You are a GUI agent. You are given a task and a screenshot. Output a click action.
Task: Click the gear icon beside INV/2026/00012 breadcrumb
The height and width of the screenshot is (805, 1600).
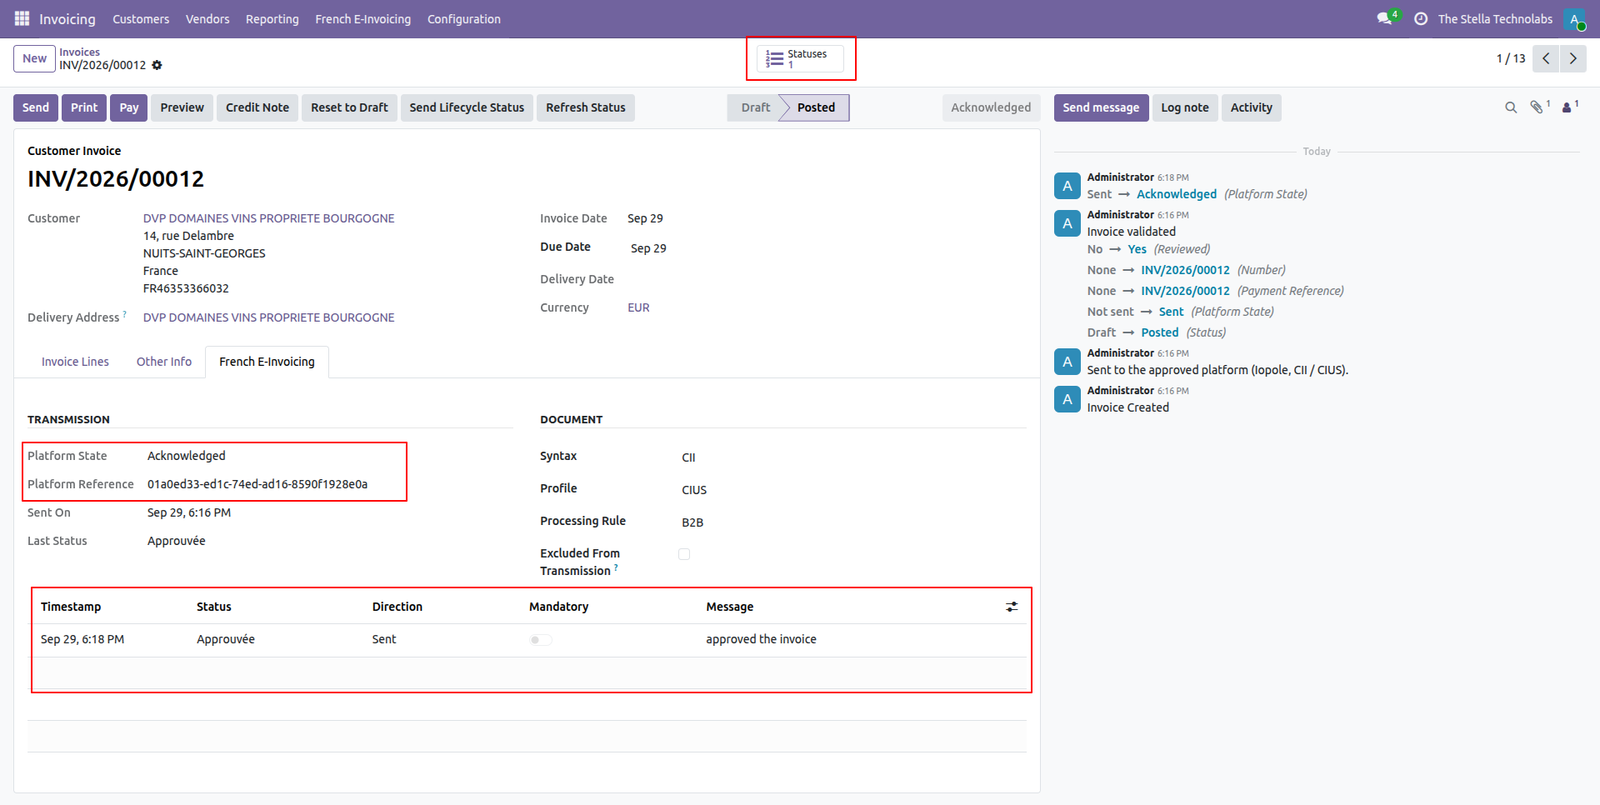tap(157, 66)
